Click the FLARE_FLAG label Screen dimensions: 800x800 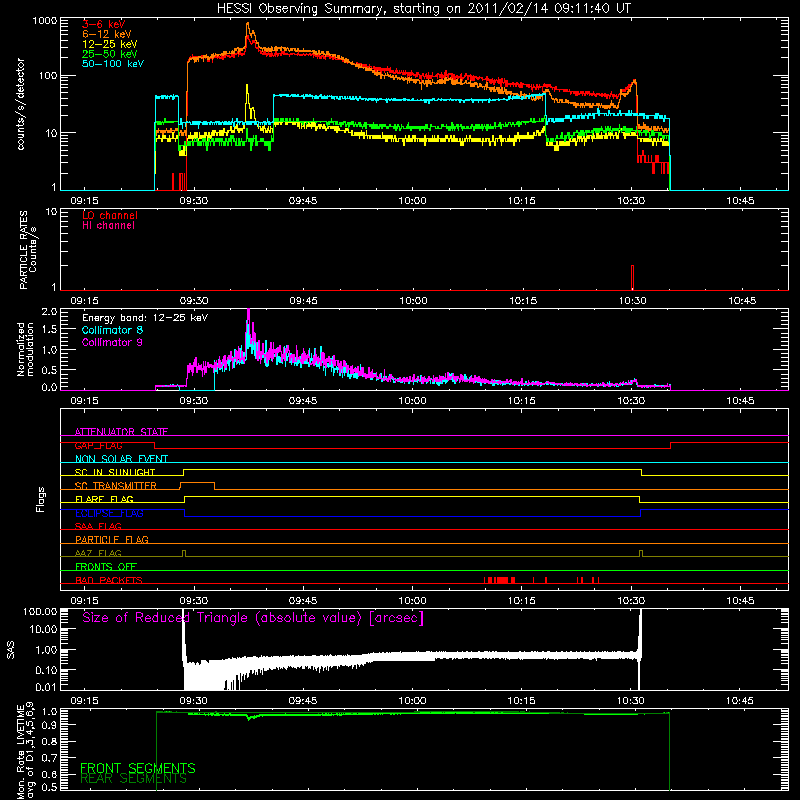pos(104,499)
